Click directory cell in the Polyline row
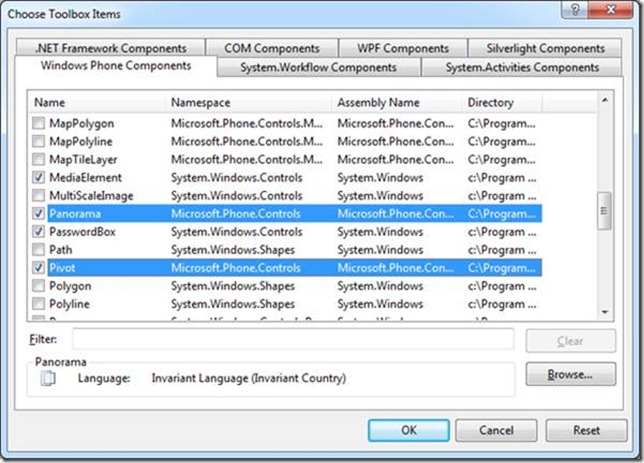 point(502,304)
